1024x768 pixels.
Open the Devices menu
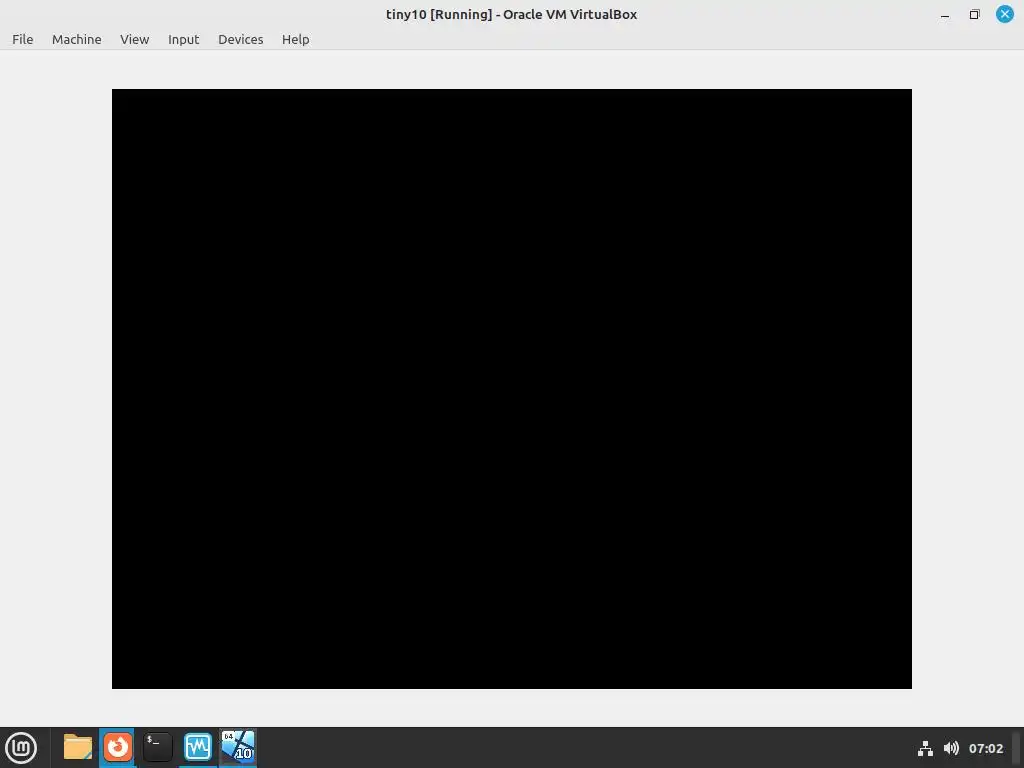pos(240,39)
